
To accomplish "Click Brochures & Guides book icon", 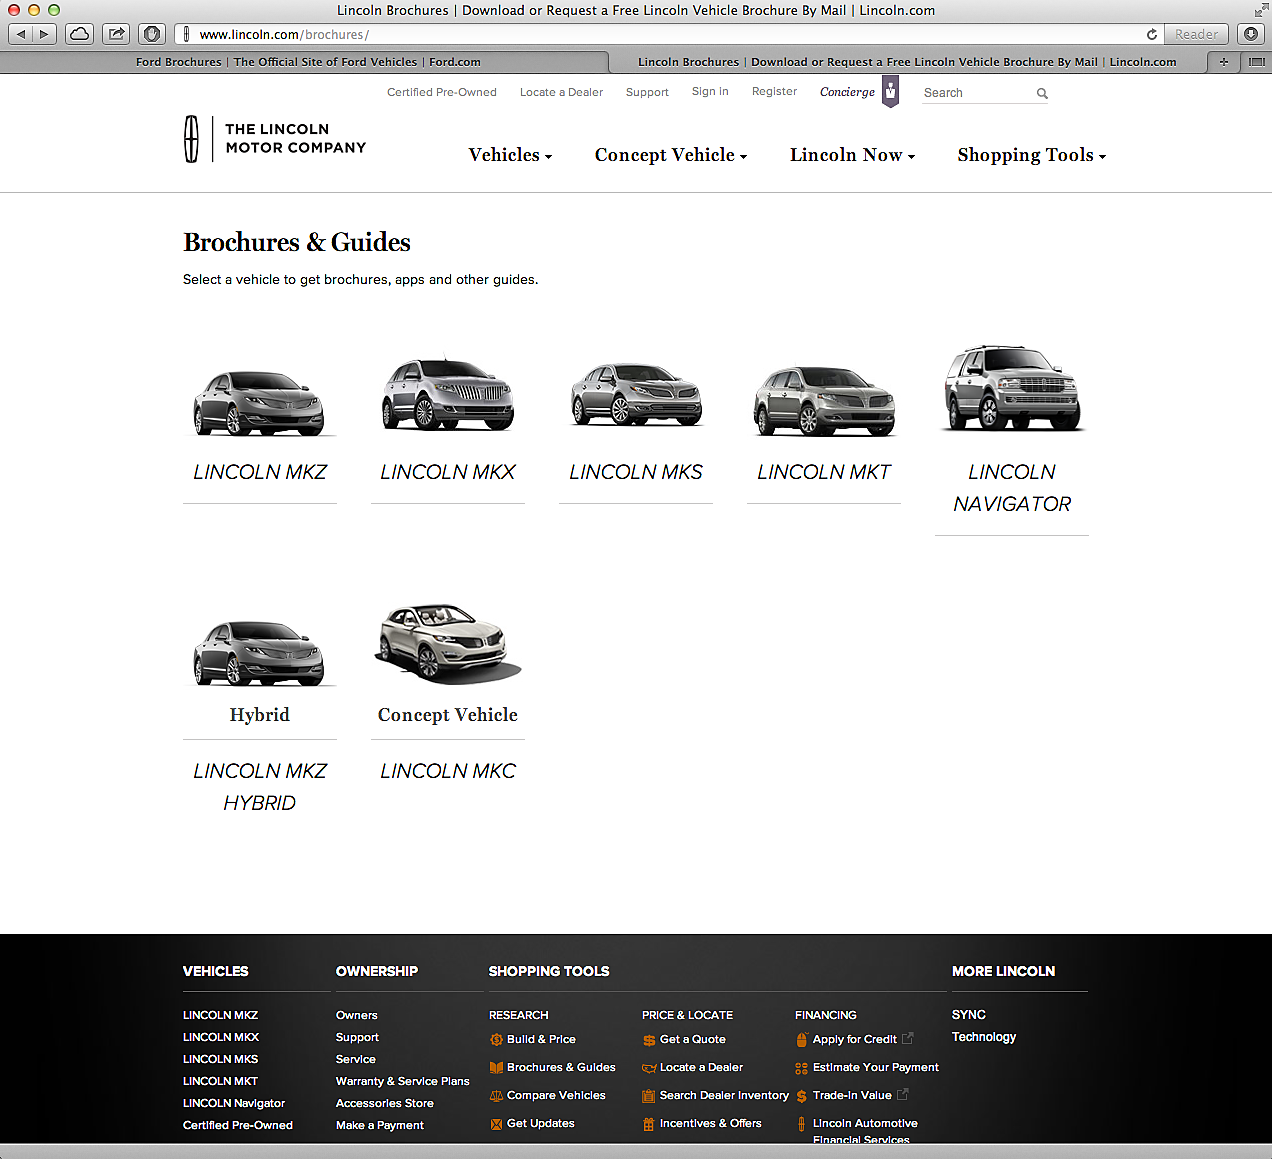I will pyautogui.click(x=496, y=1068).
